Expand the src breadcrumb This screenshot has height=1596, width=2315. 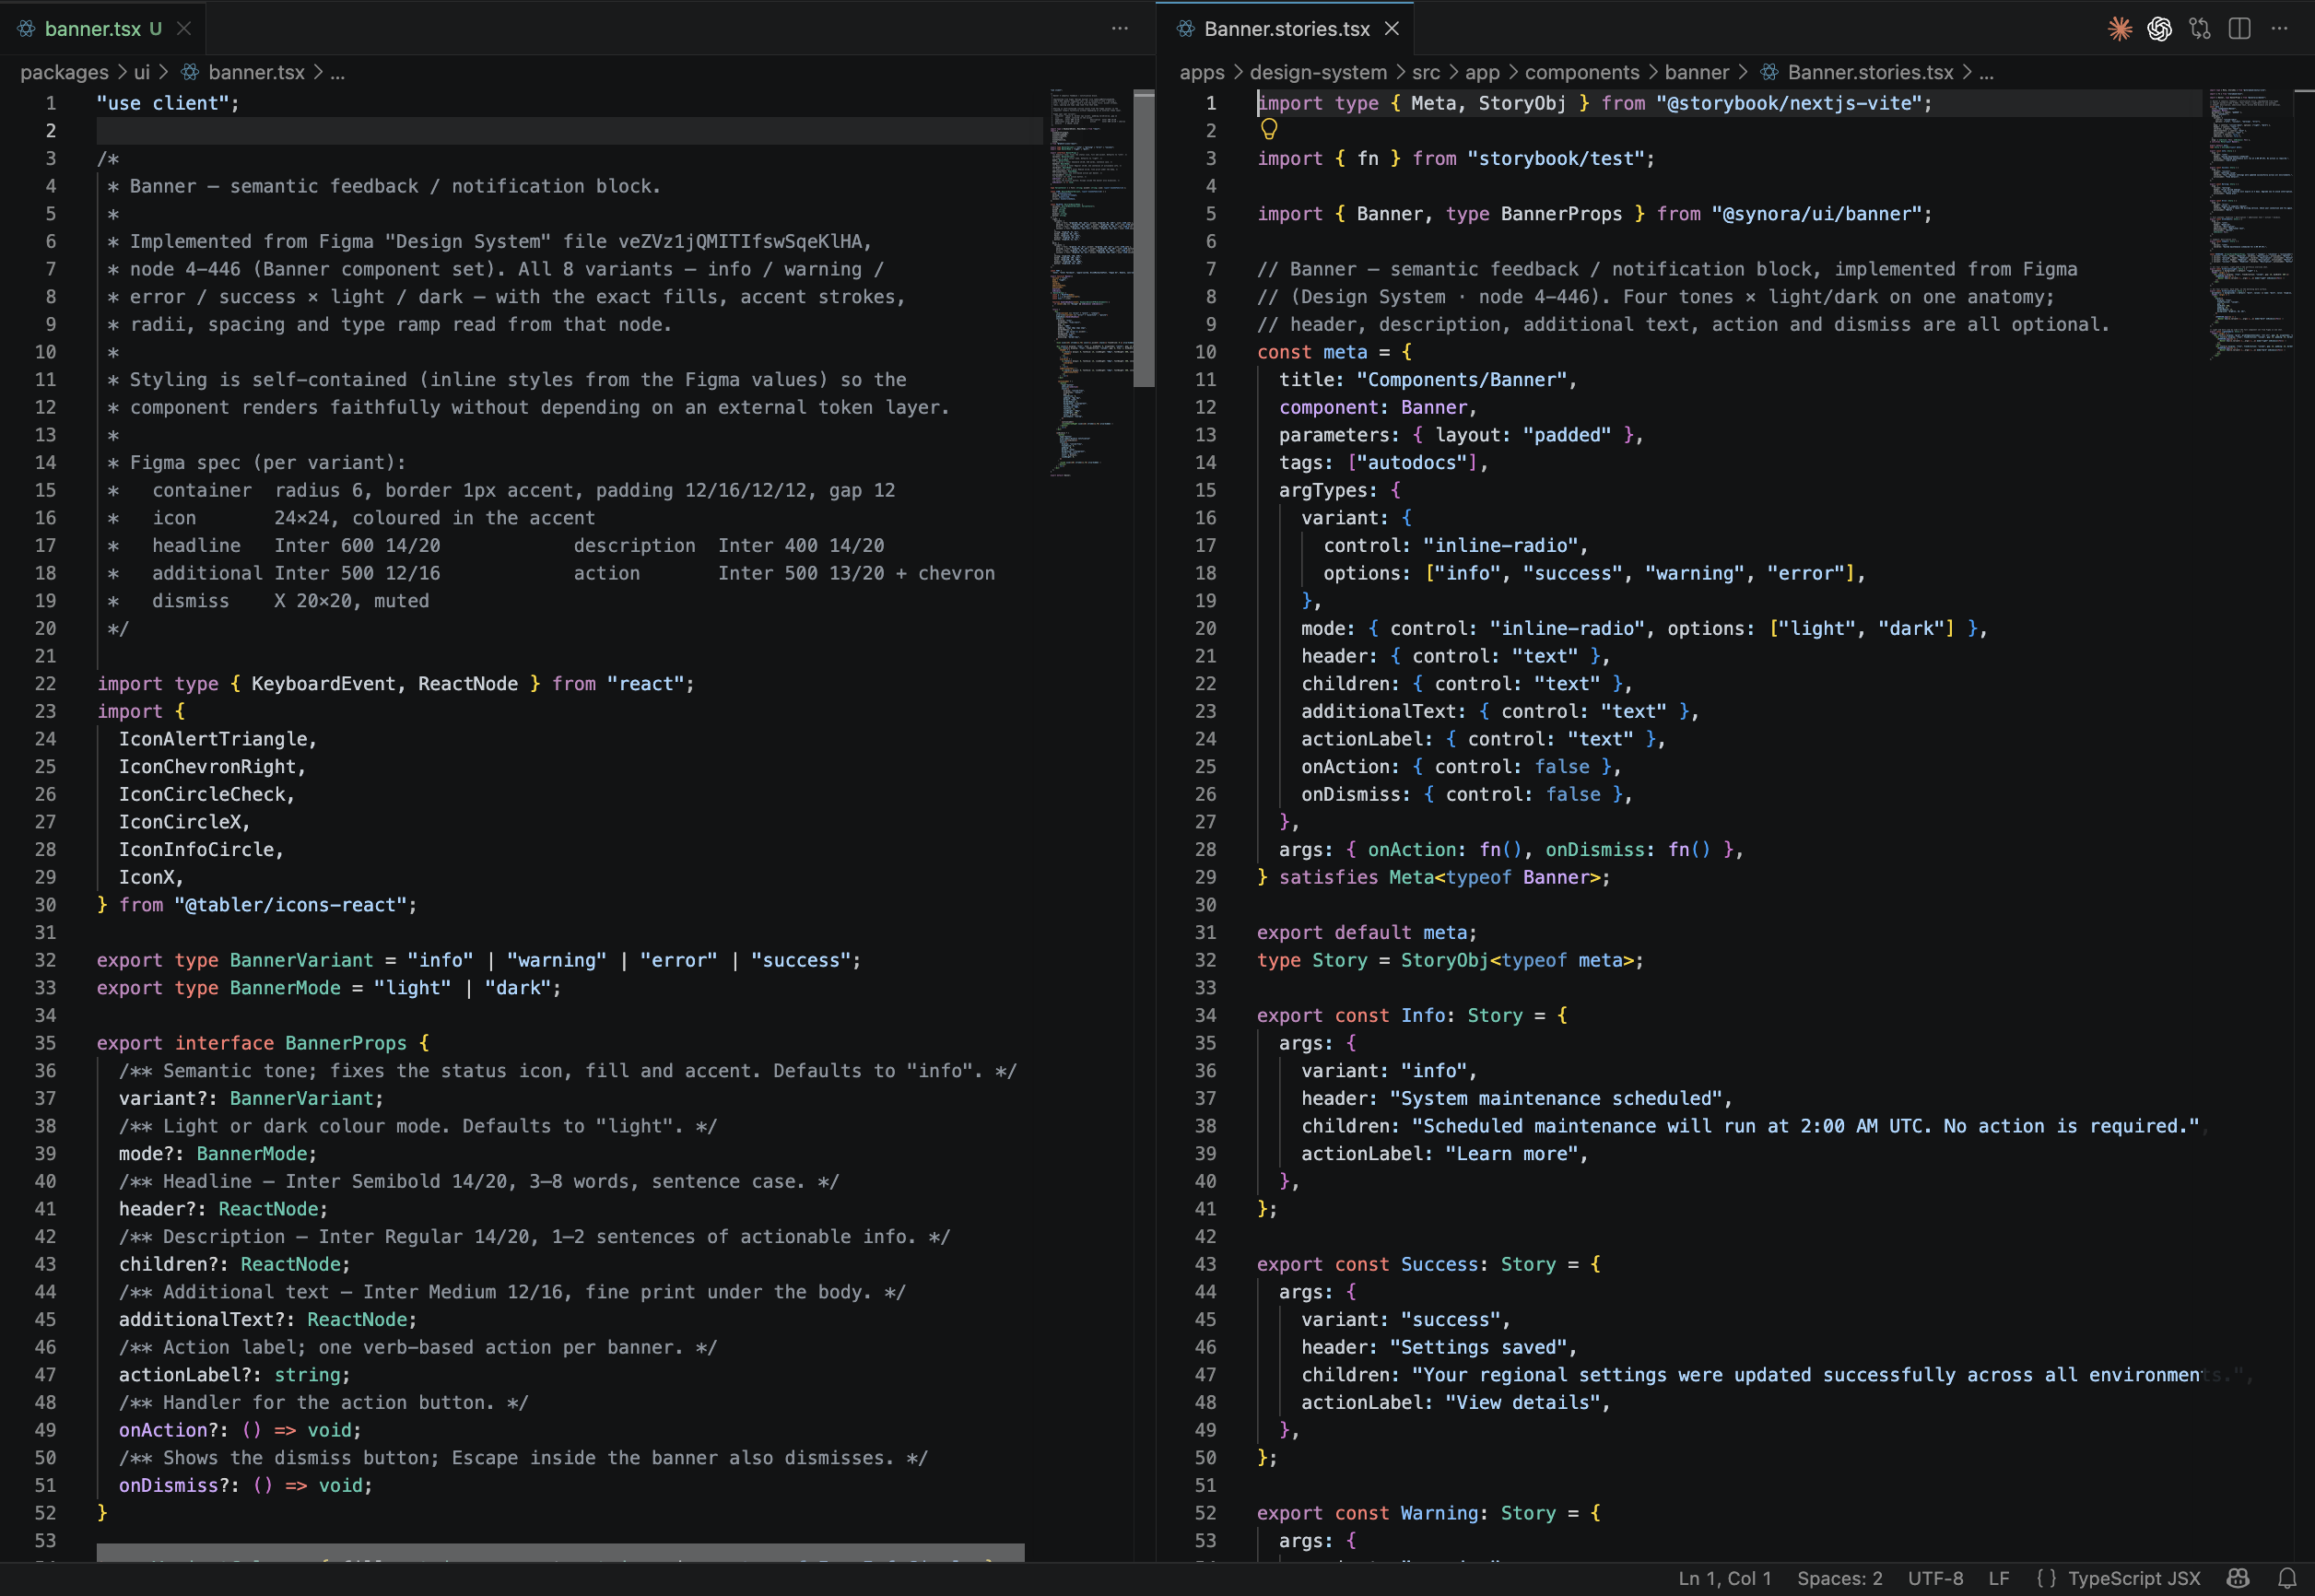point(1426,72)
